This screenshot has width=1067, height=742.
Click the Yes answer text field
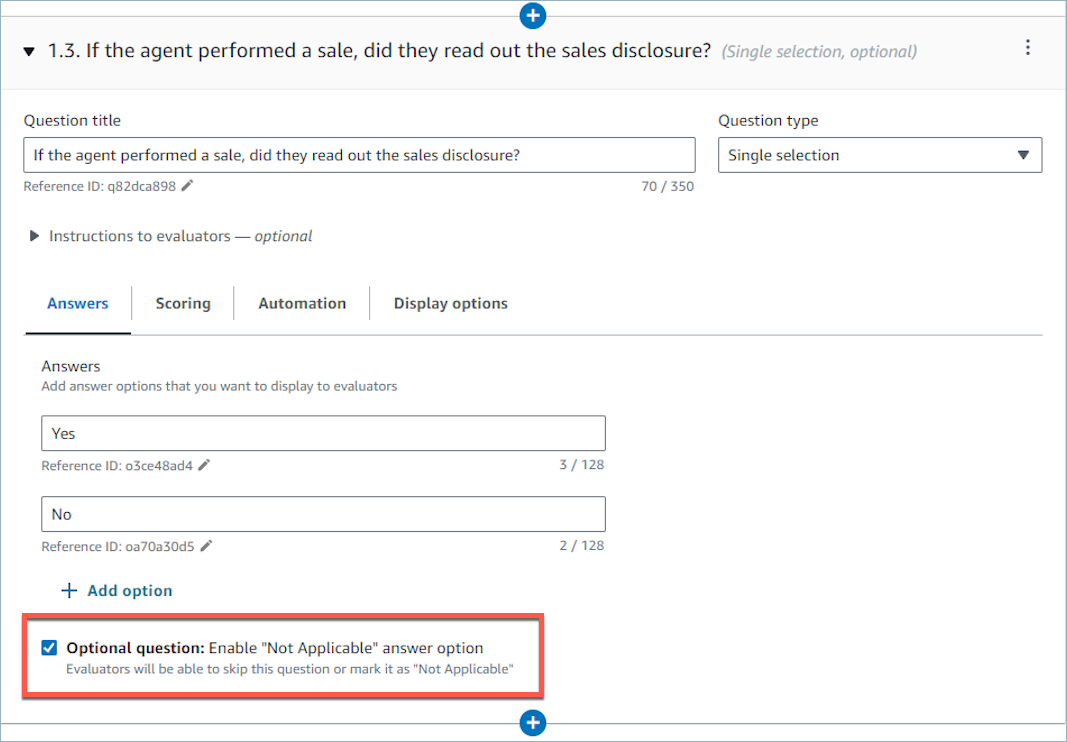click(323, 433)
